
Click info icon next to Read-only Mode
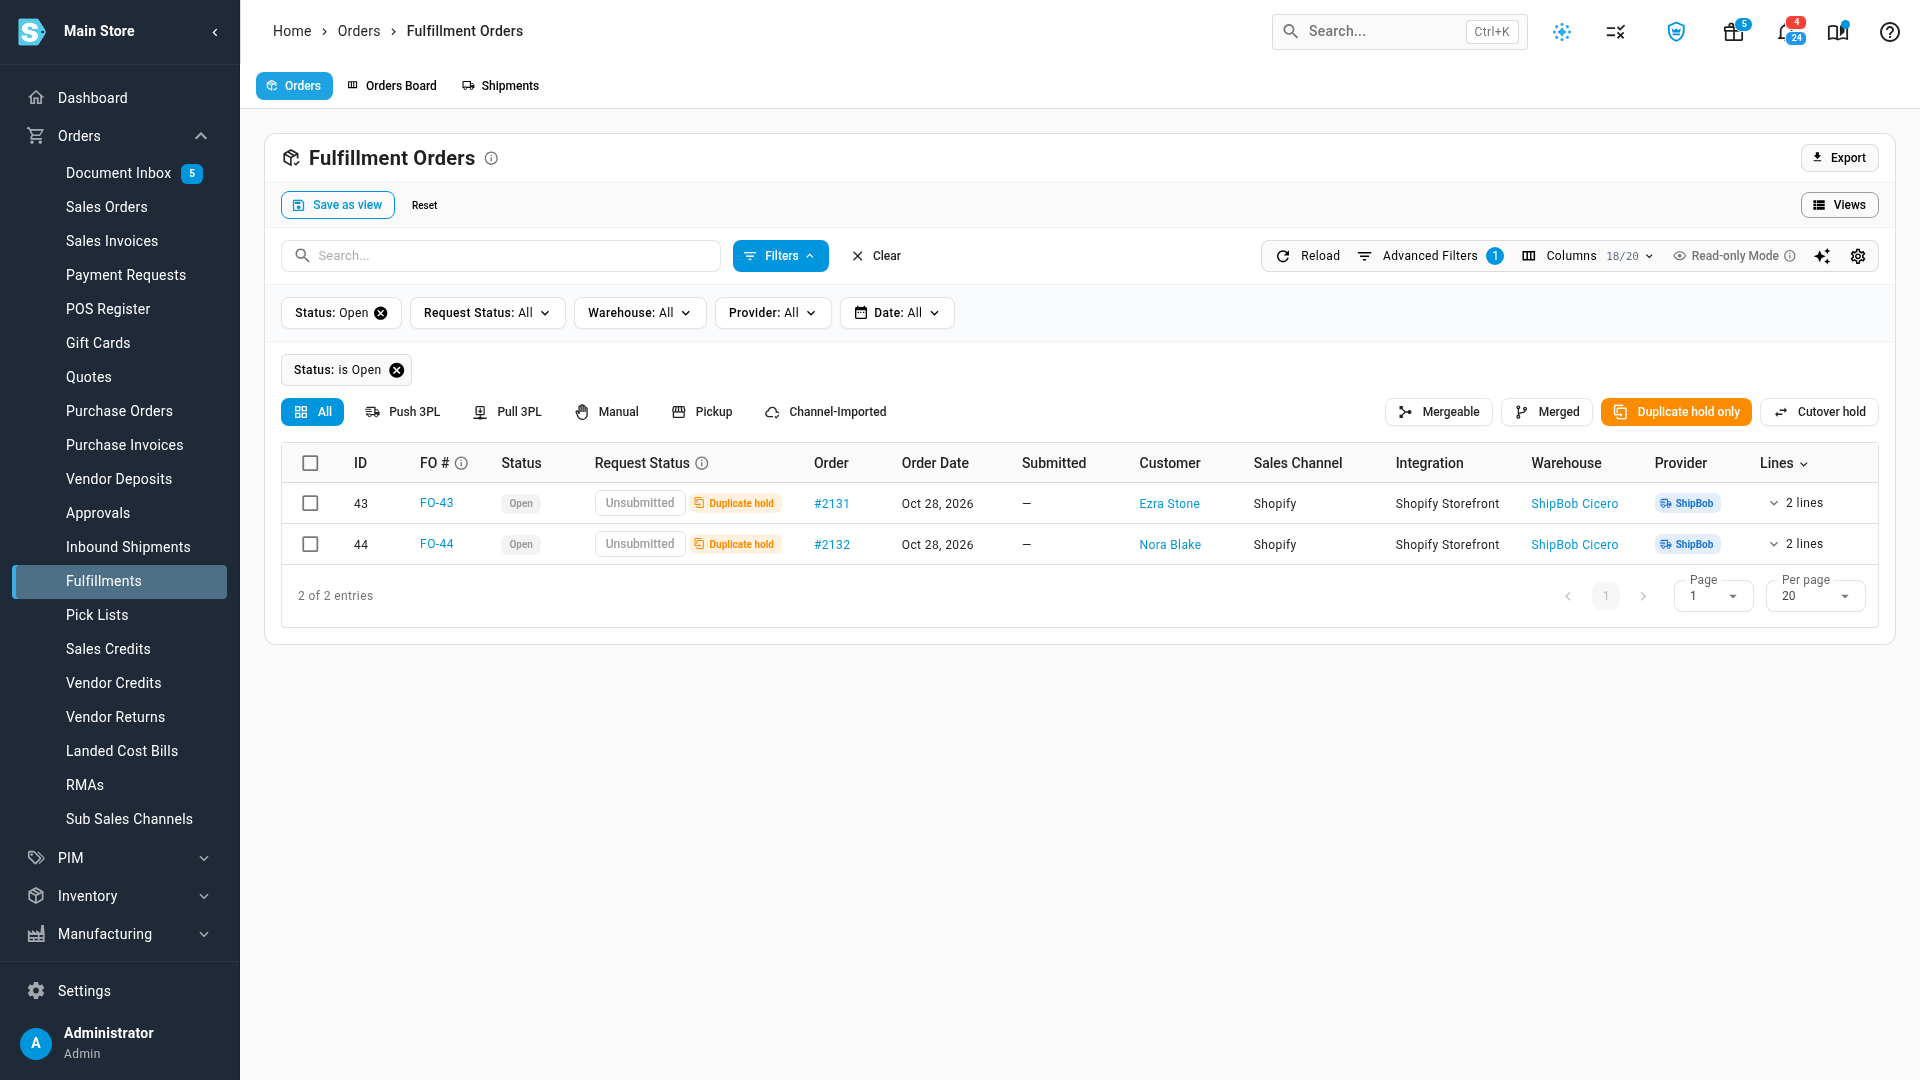tap(1790, 256)
